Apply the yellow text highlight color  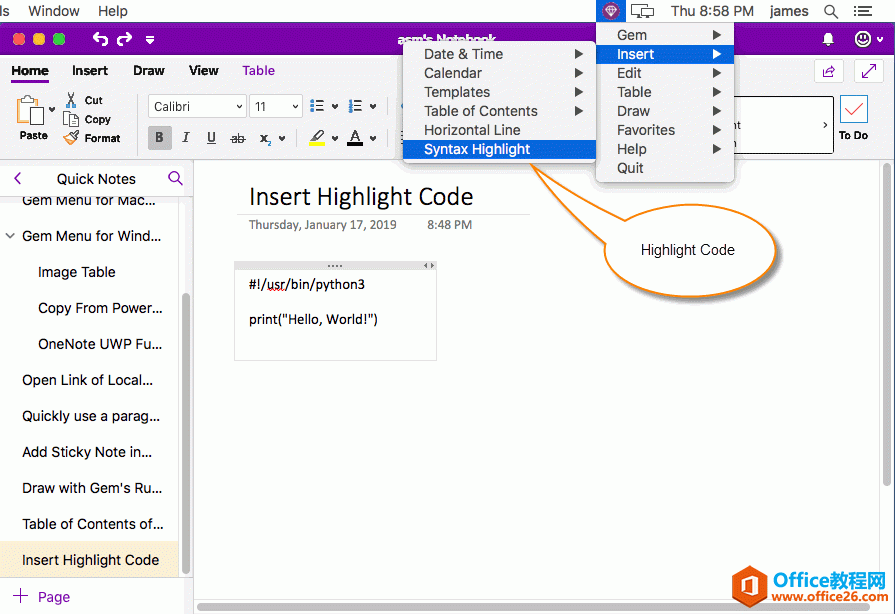click(317, 138)
